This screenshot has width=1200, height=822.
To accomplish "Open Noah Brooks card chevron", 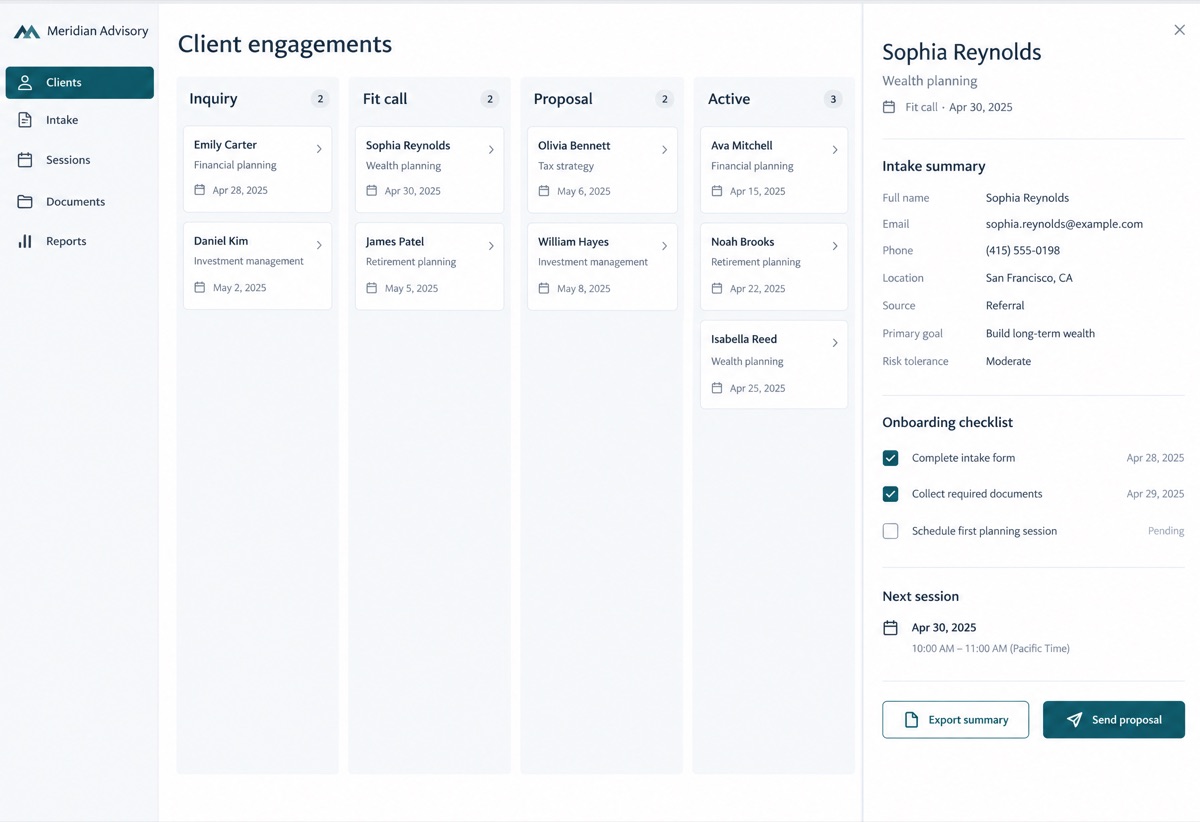I will (x=835, y=246).
